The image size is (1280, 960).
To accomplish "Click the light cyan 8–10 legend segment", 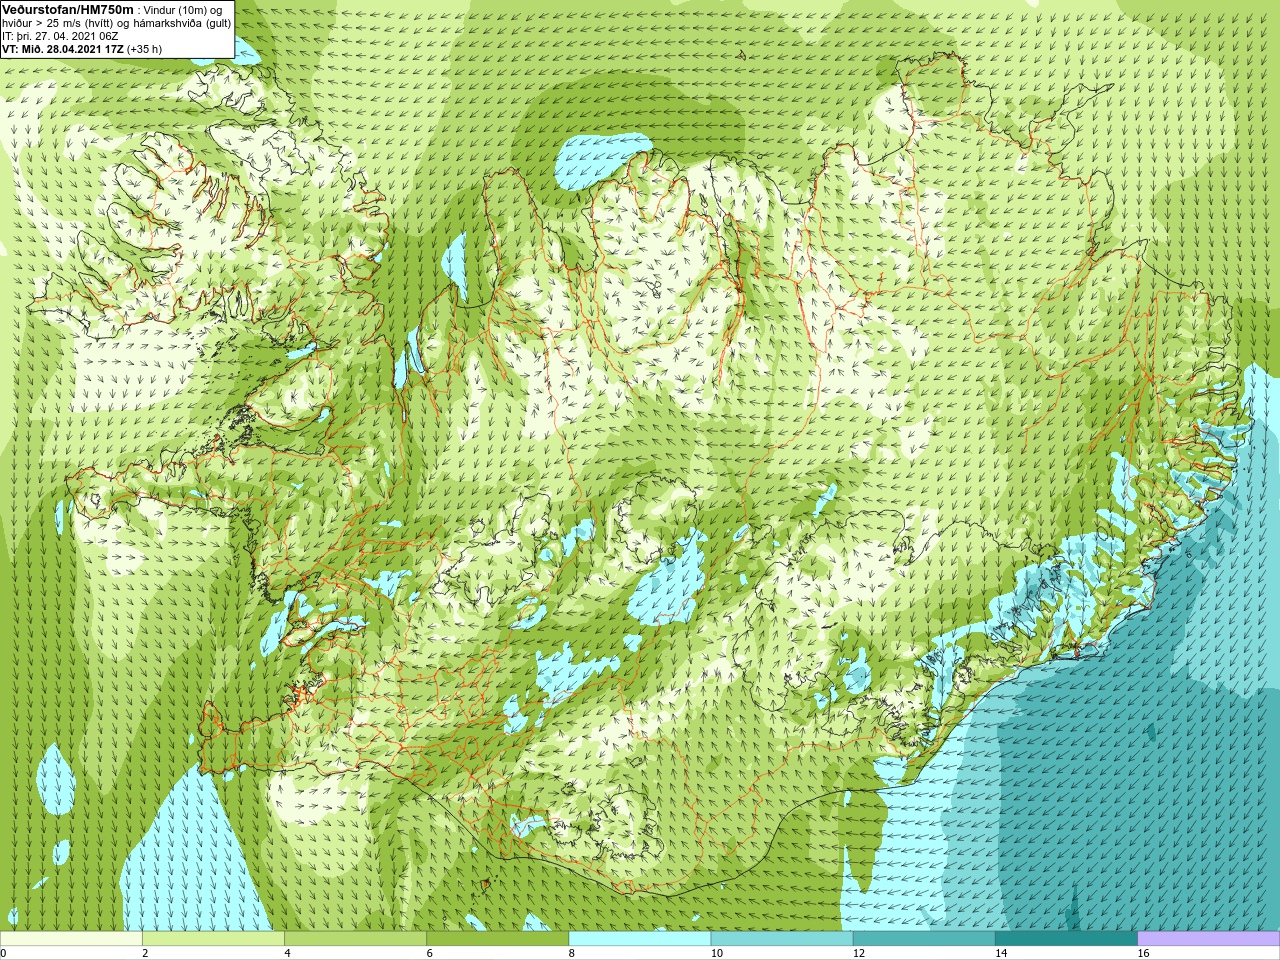I will 640,938.
